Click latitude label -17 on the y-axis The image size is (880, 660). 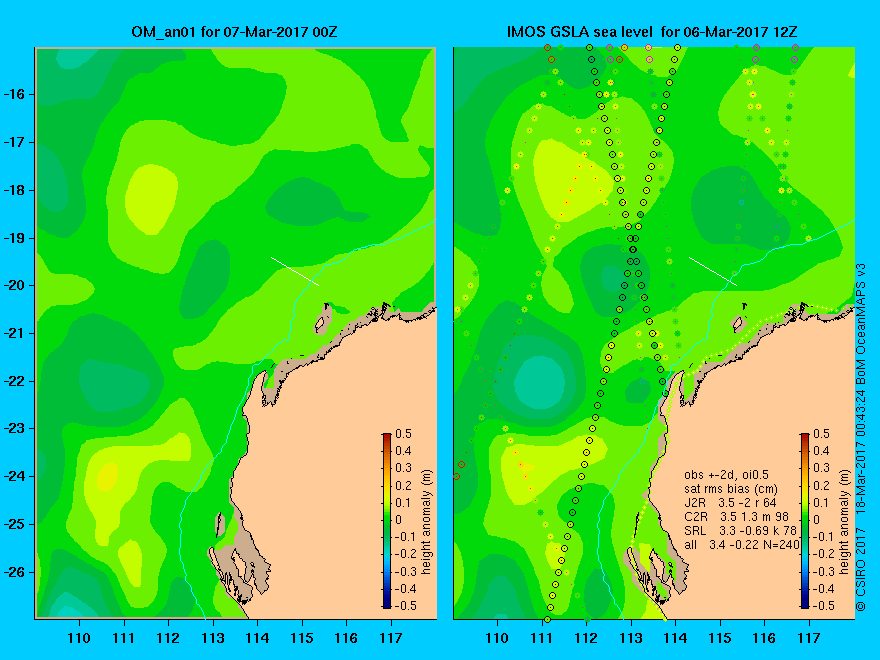15,143
